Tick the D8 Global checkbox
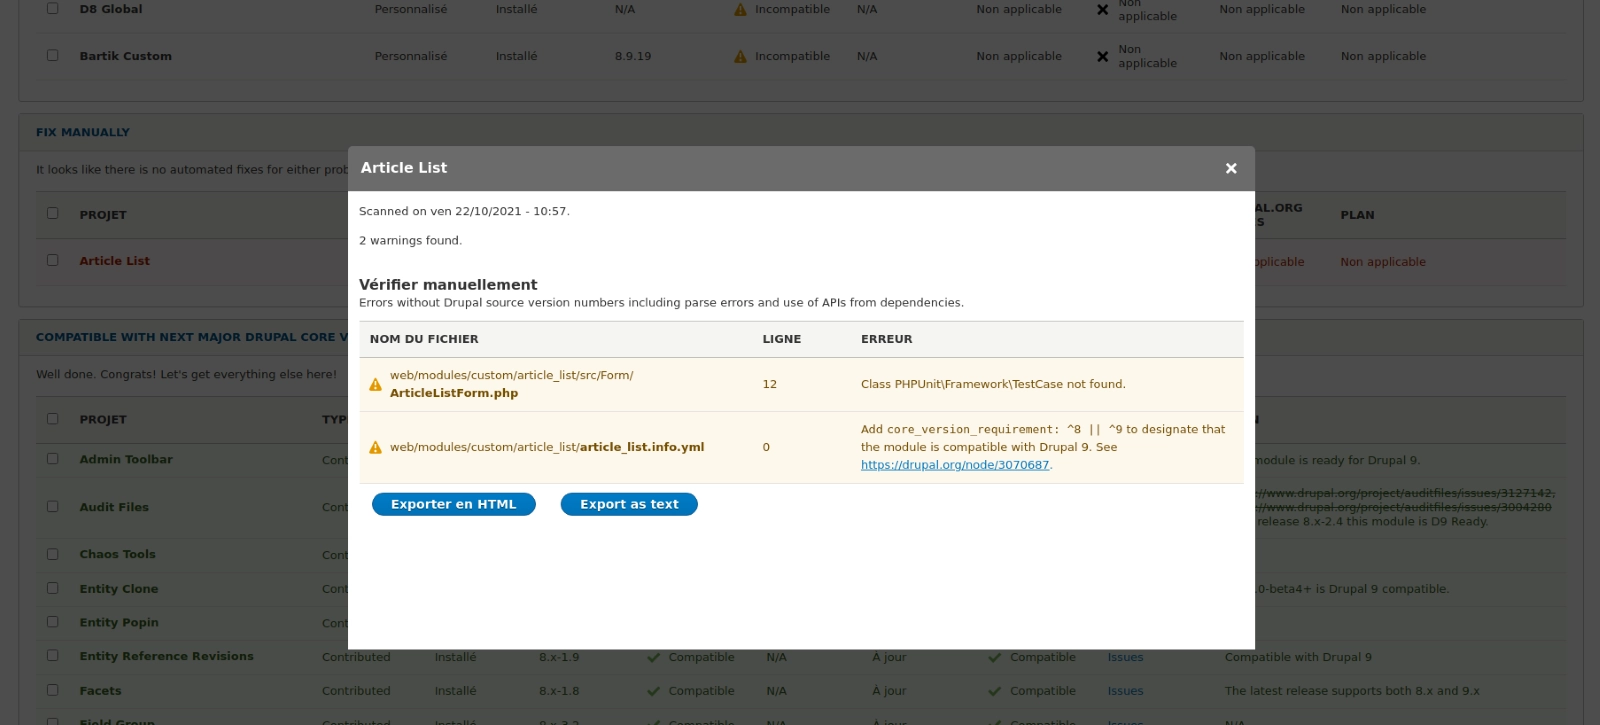The image size is (1600, 725). [53, 8]
